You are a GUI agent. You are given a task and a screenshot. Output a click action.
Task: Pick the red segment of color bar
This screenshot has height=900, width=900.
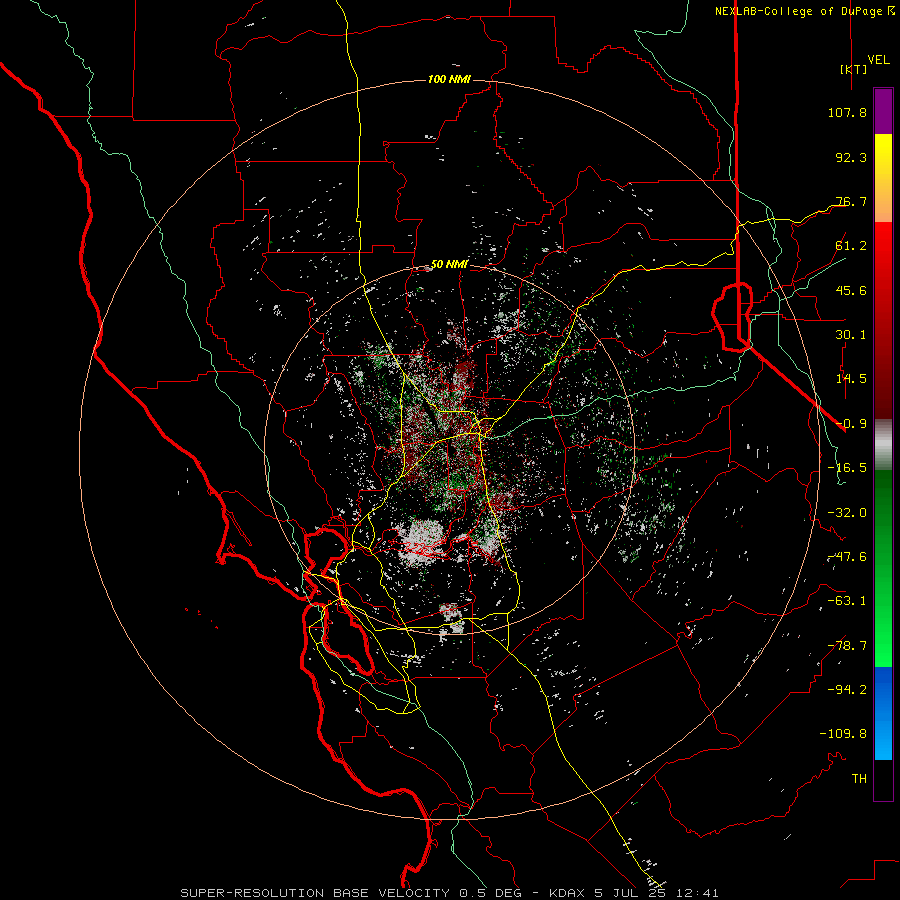click(883, 320)
